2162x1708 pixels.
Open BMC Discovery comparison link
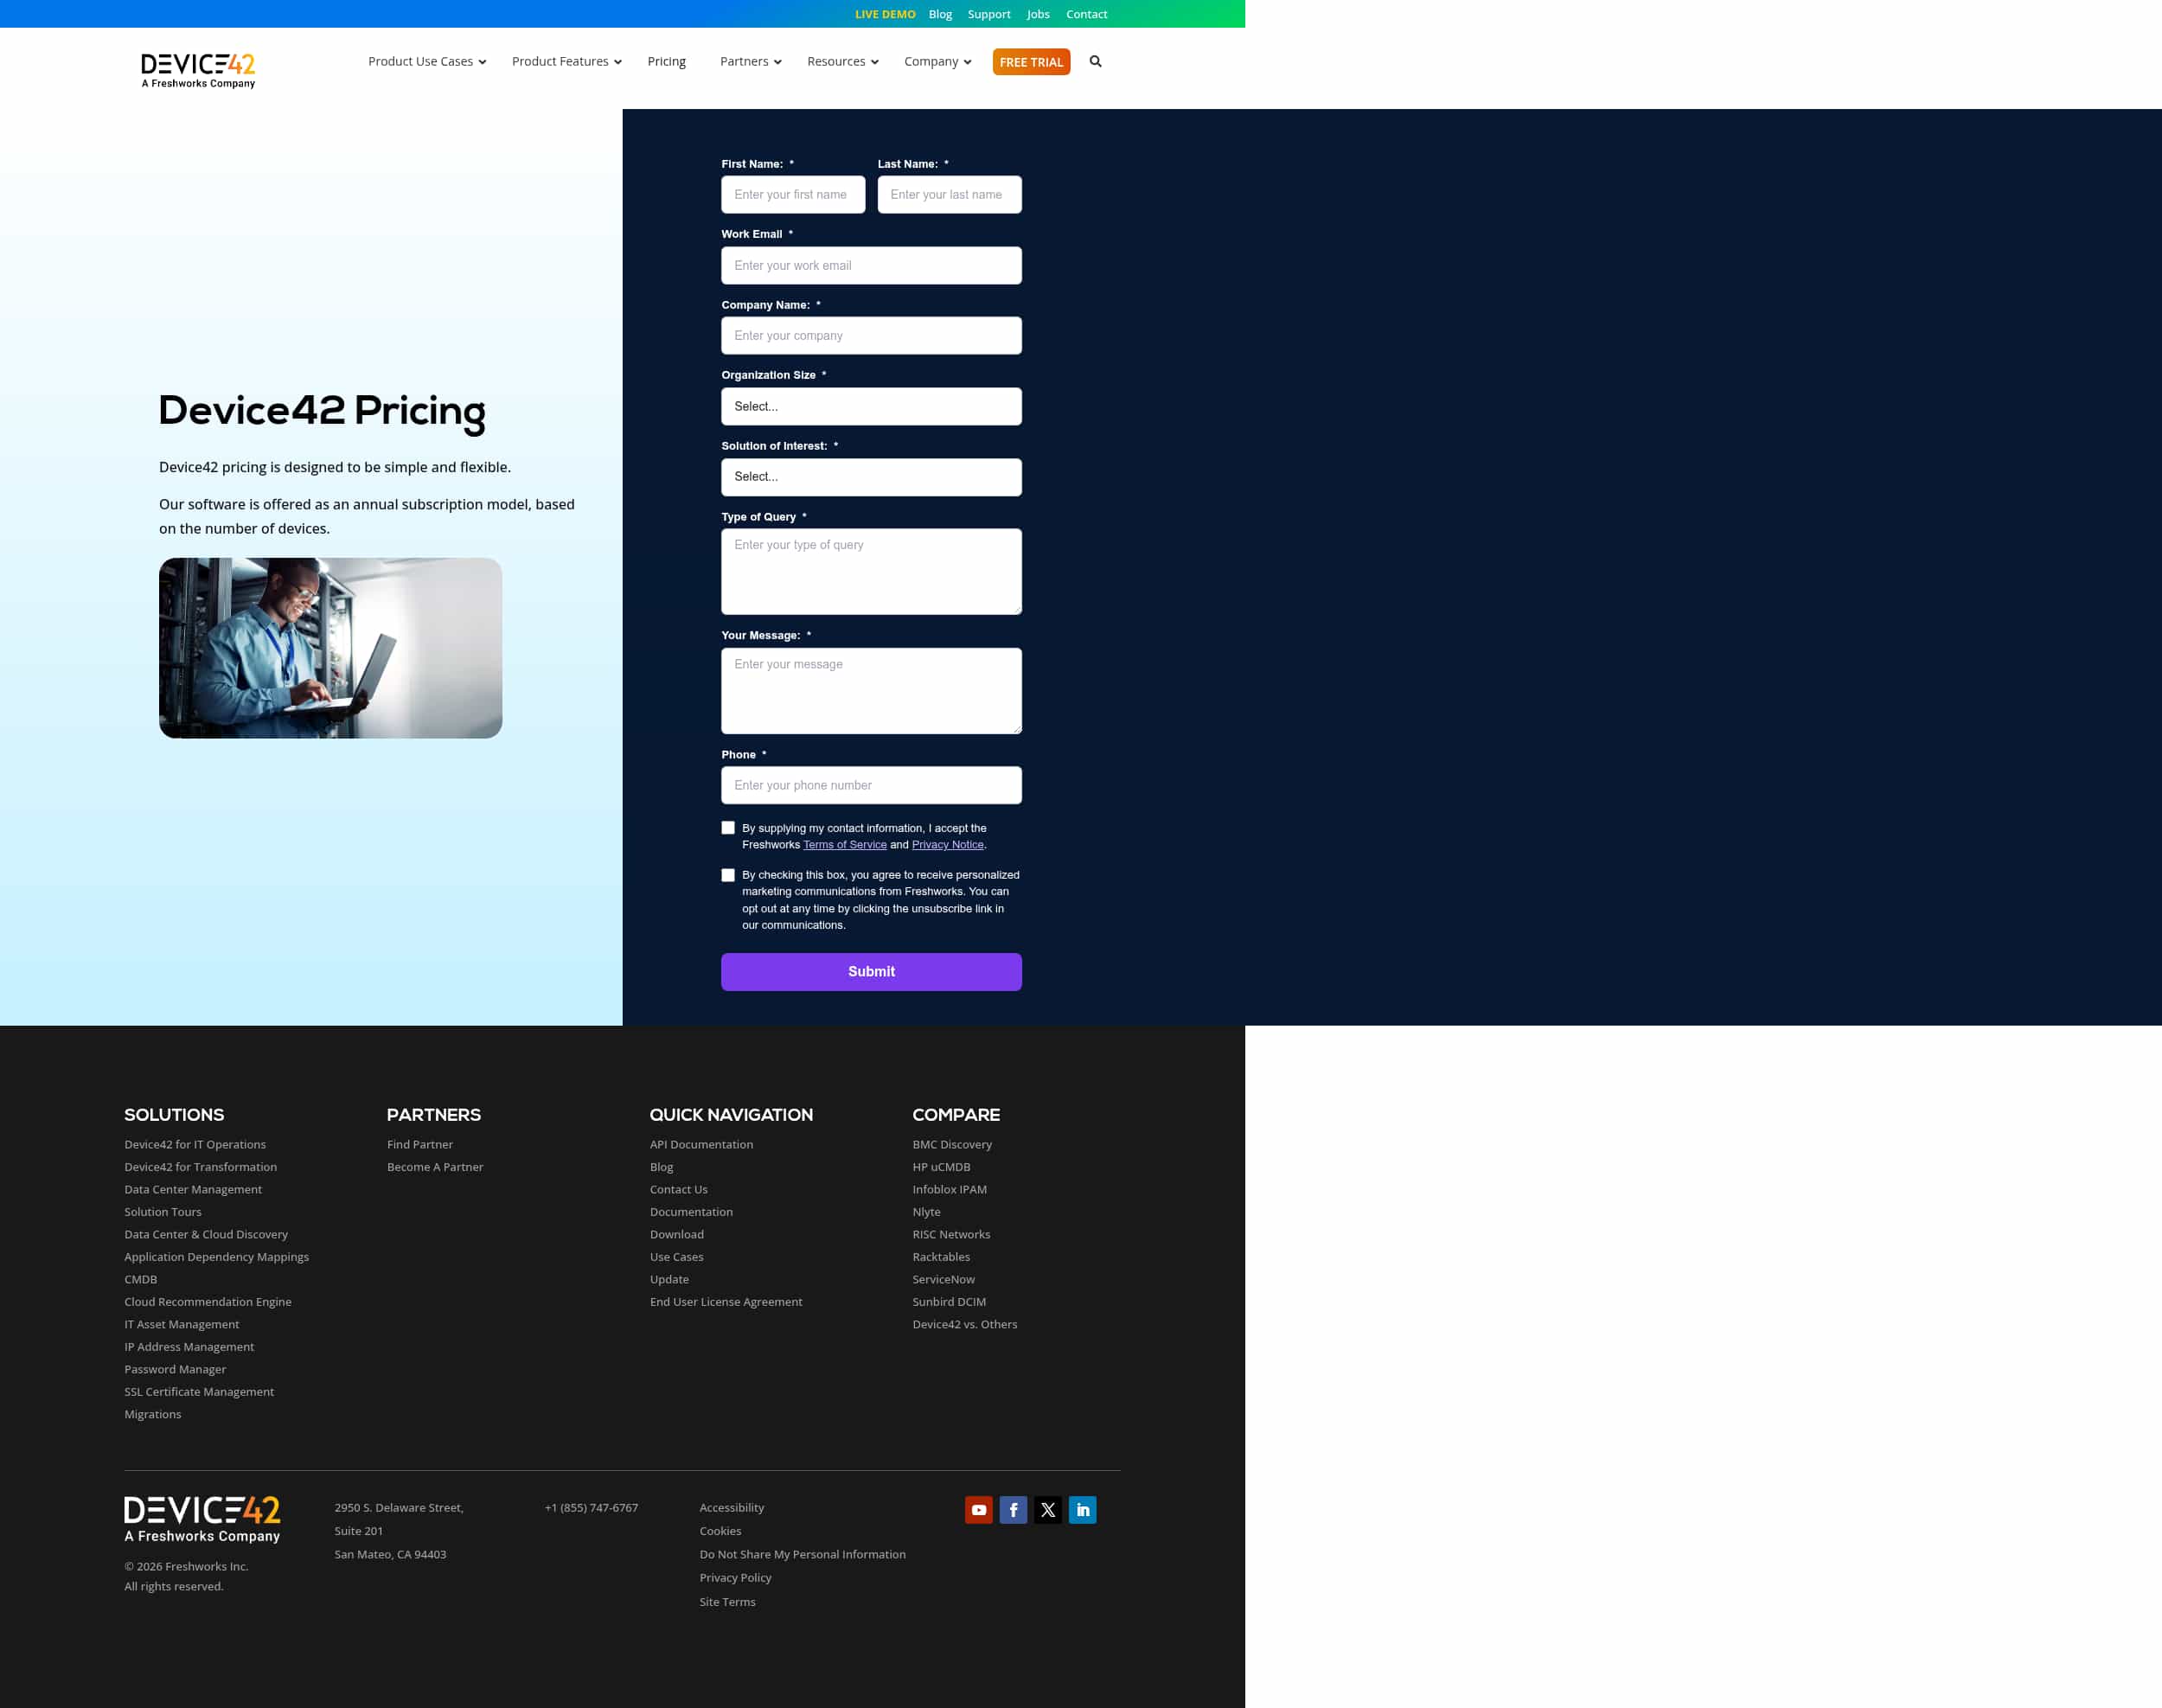pos(952,1144)
